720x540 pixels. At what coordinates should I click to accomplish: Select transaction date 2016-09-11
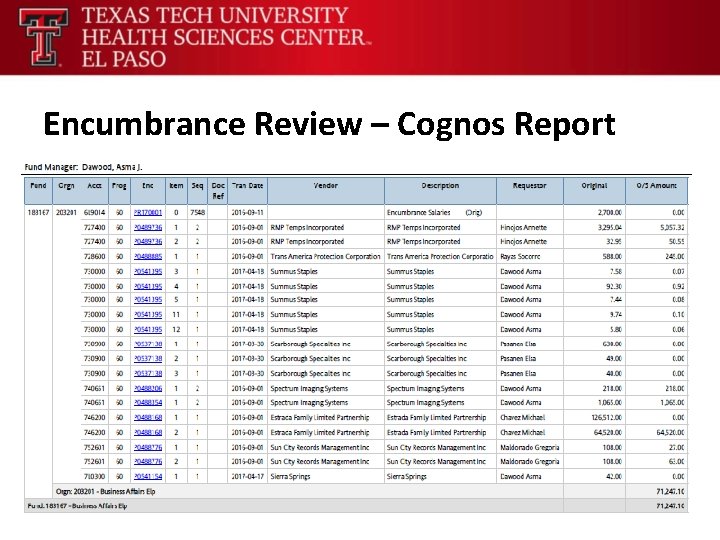click(248, 213)
